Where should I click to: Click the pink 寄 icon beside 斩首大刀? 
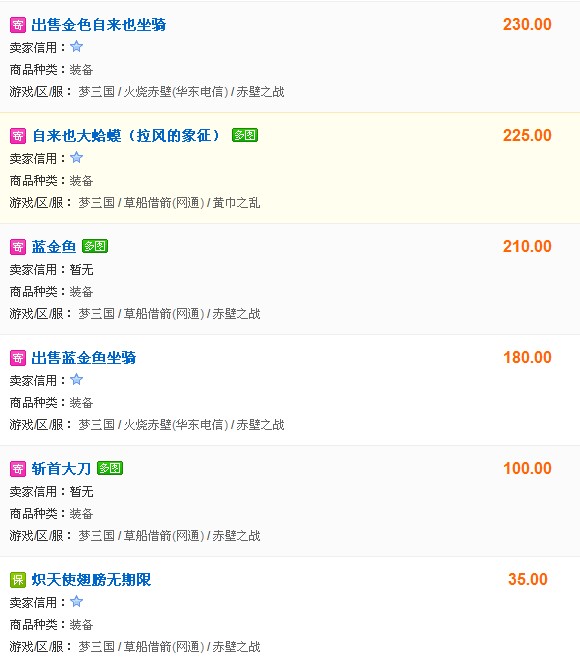[18, 469]
